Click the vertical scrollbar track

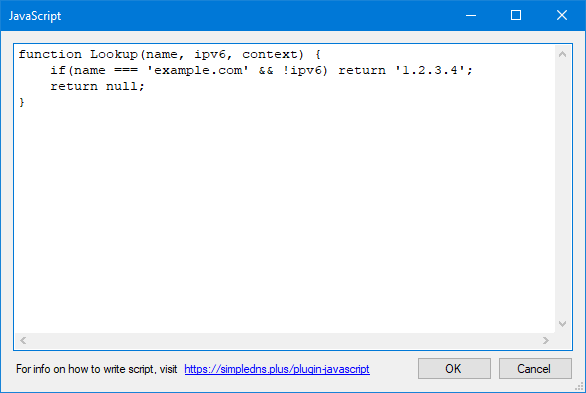562,189
